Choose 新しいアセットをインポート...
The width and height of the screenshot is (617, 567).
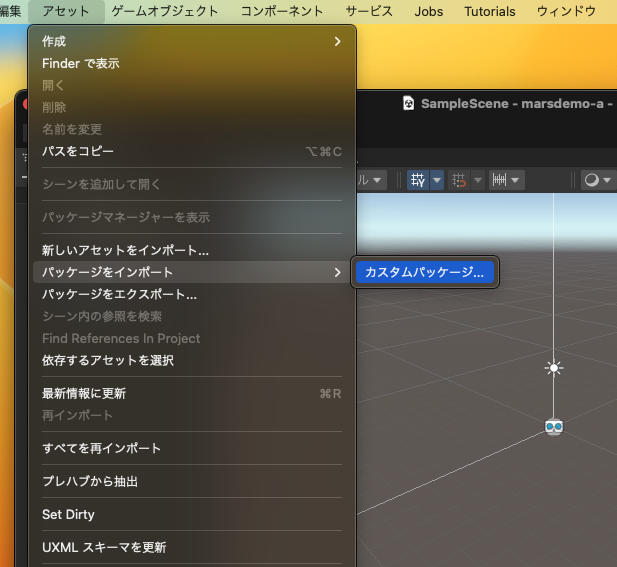tap(192, 250)
